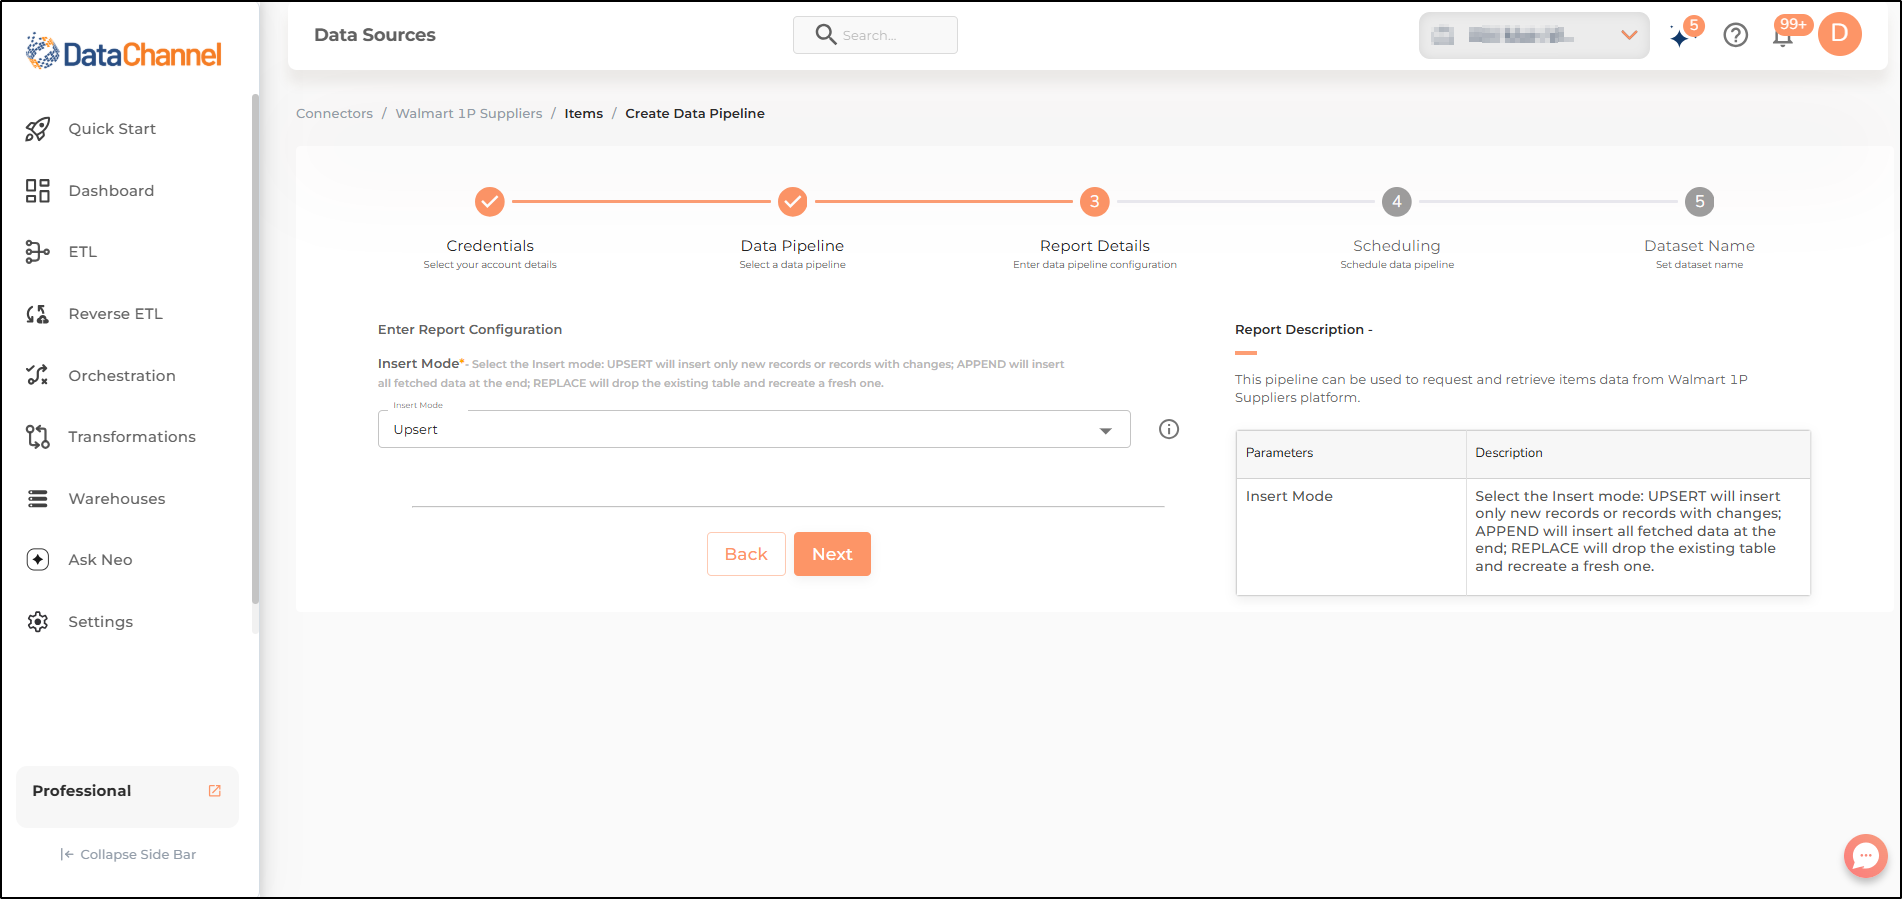This screenshot has width=1902, height=899.
Task: Open Quick Start menu item
Action: tap(112, 129)
